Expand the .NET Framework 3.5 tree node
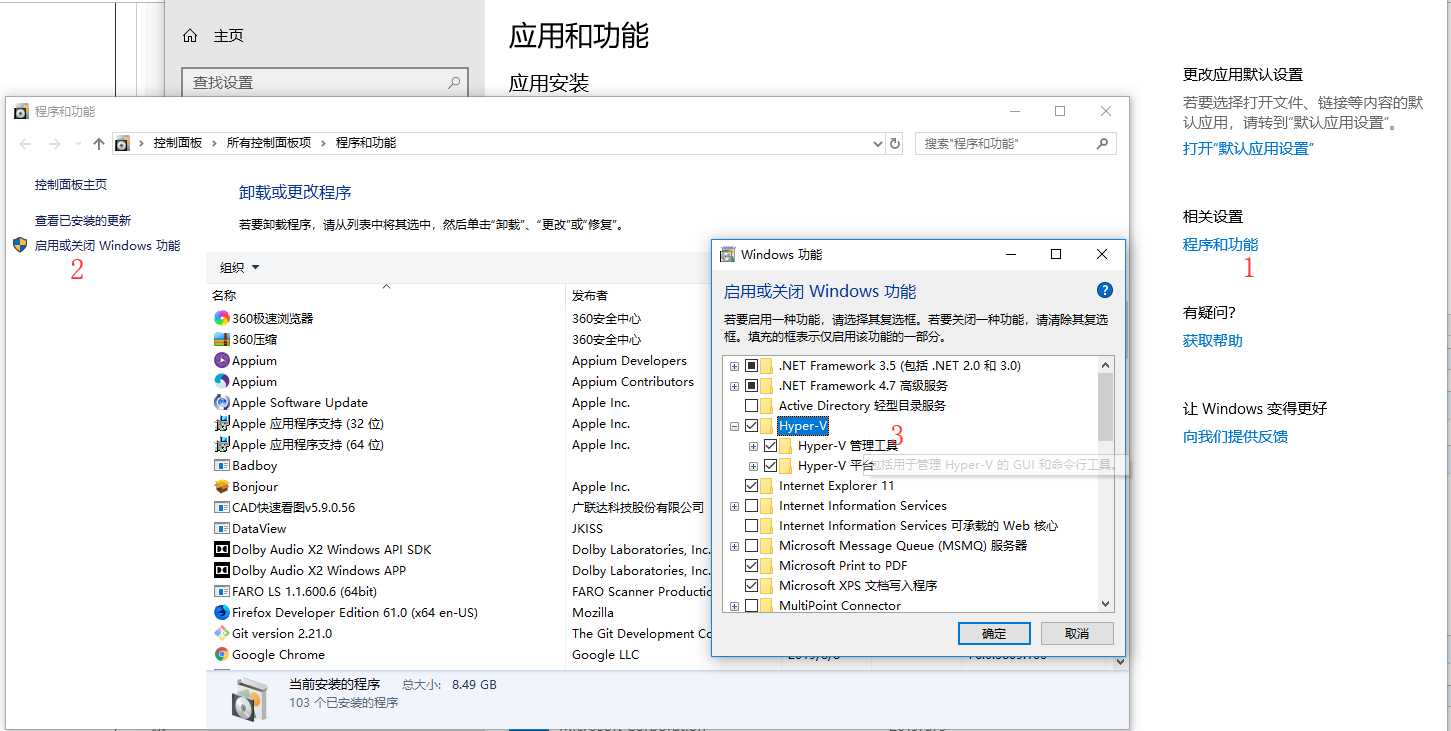Viewport: 1451px width, 731px height. pos(734,365)
